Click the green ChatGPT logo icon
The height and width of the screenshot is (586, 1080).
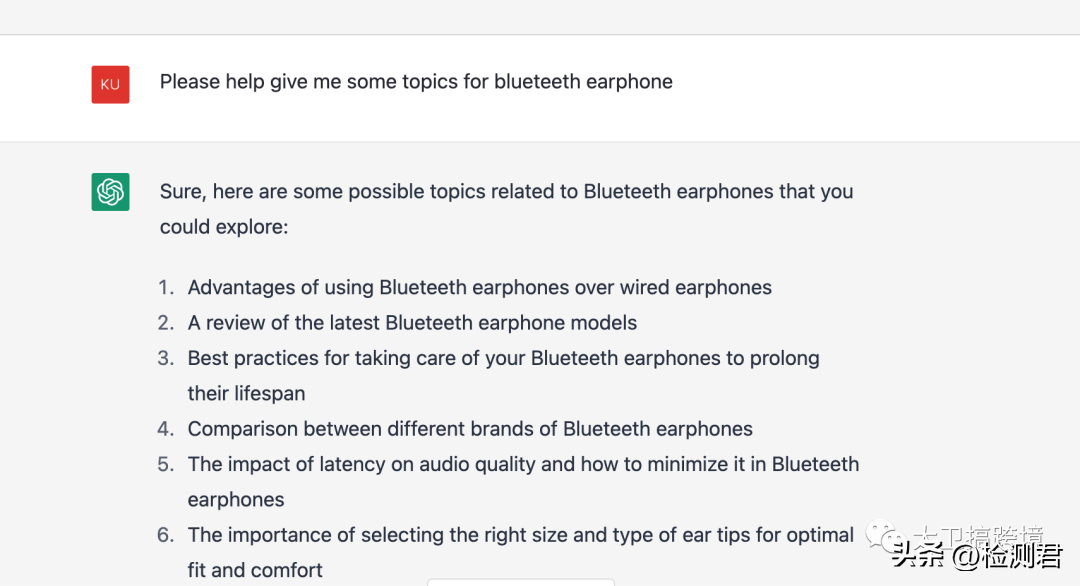pos(110,191)
